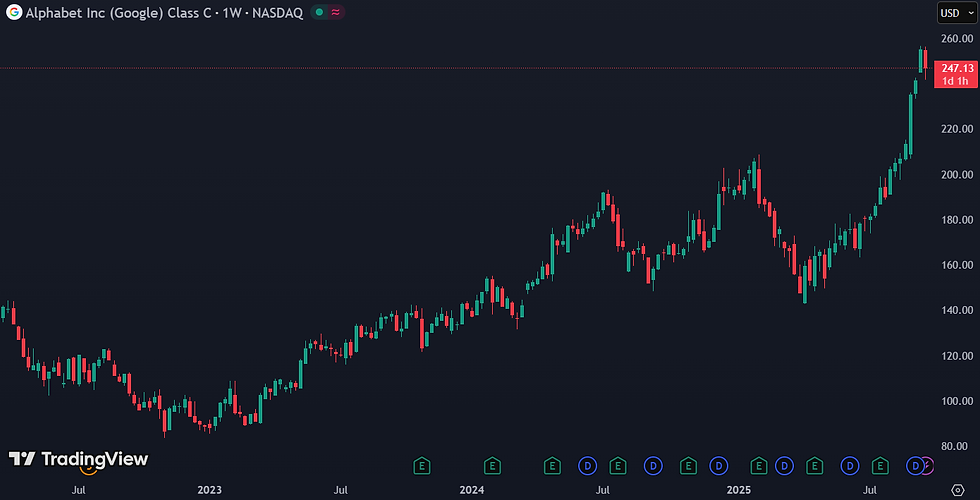The height and width of the screenshot is (500, 980).
Task: Click the April 2024 earnings E marker
Action: 552,465
